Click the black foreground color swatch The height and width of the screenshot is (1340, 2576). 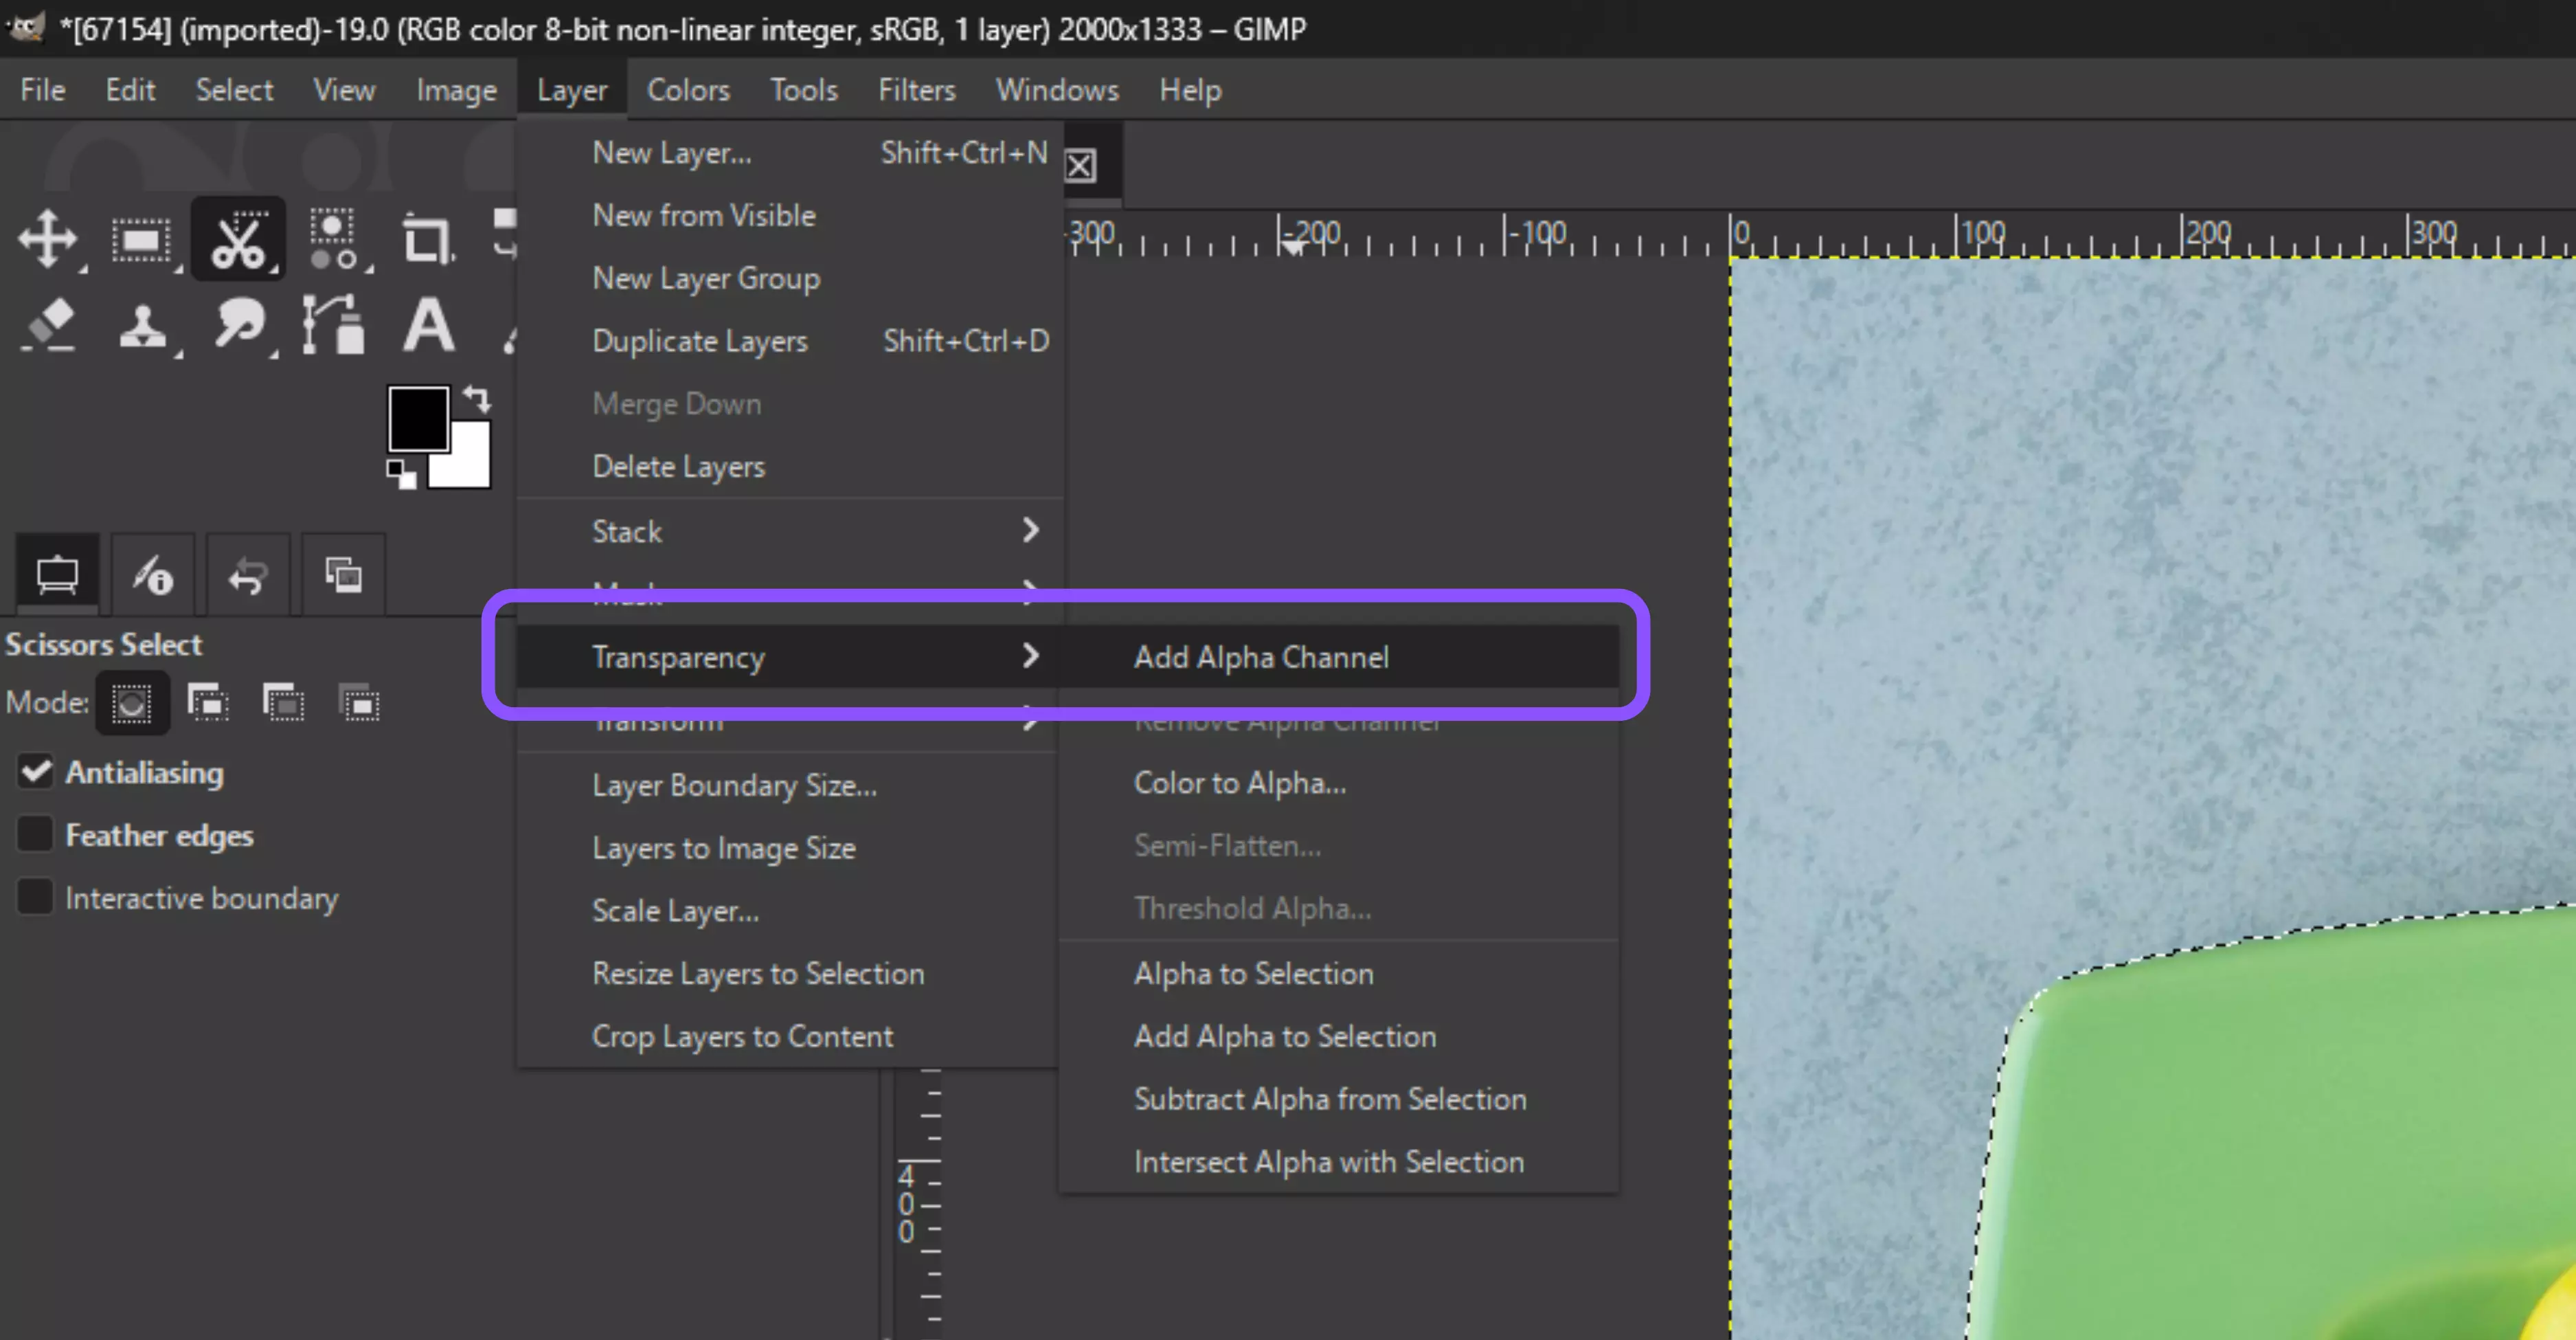coord(417,417)
